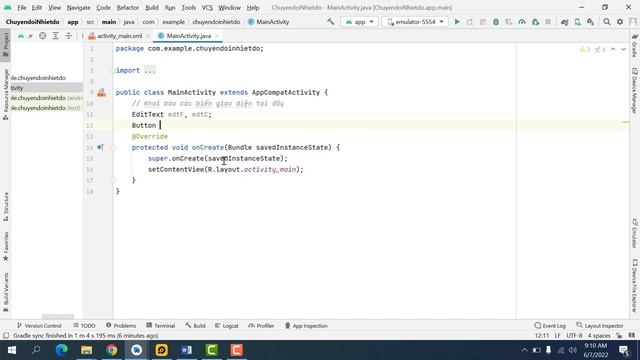
Task: Click the override gutter icon beside onCreate
Action: point(100,147)
